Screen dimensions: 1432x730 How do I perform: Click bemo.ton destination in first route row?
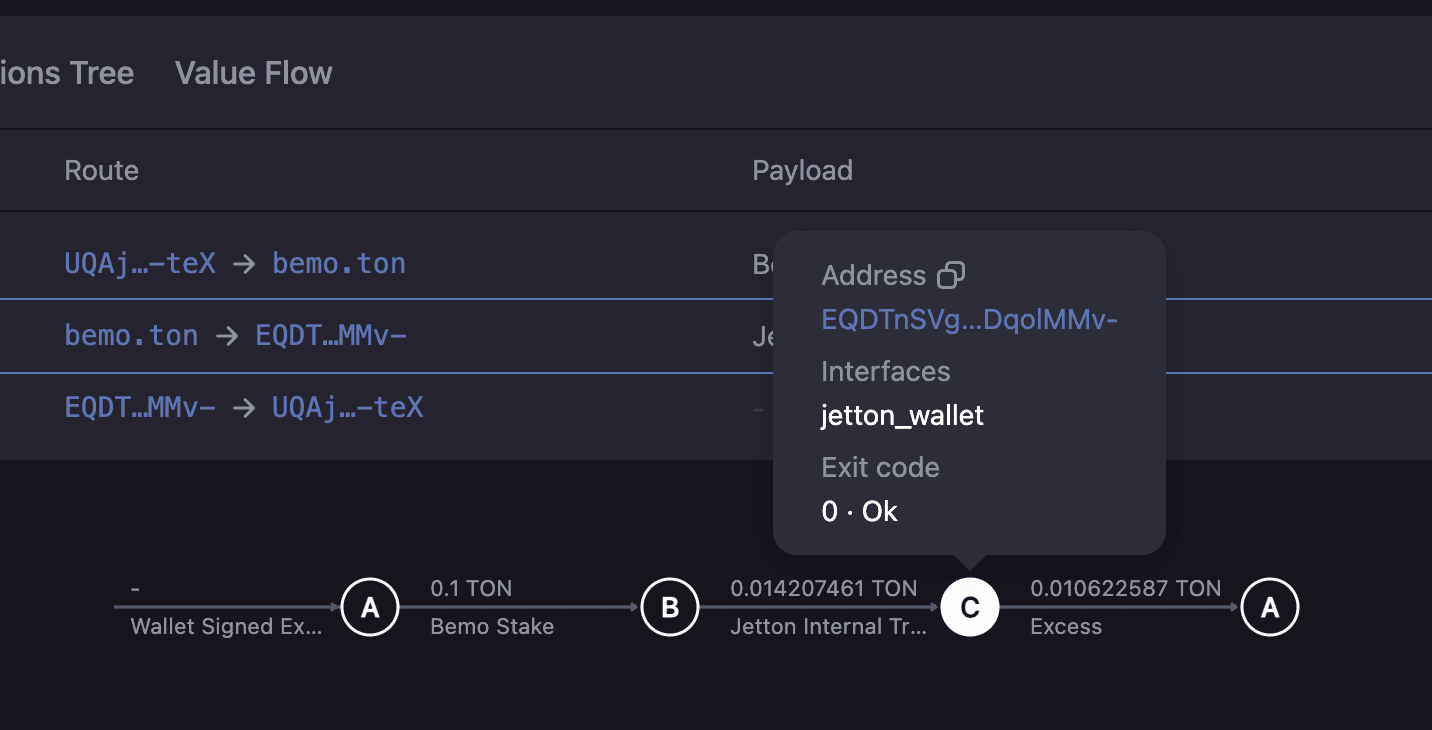339,263
